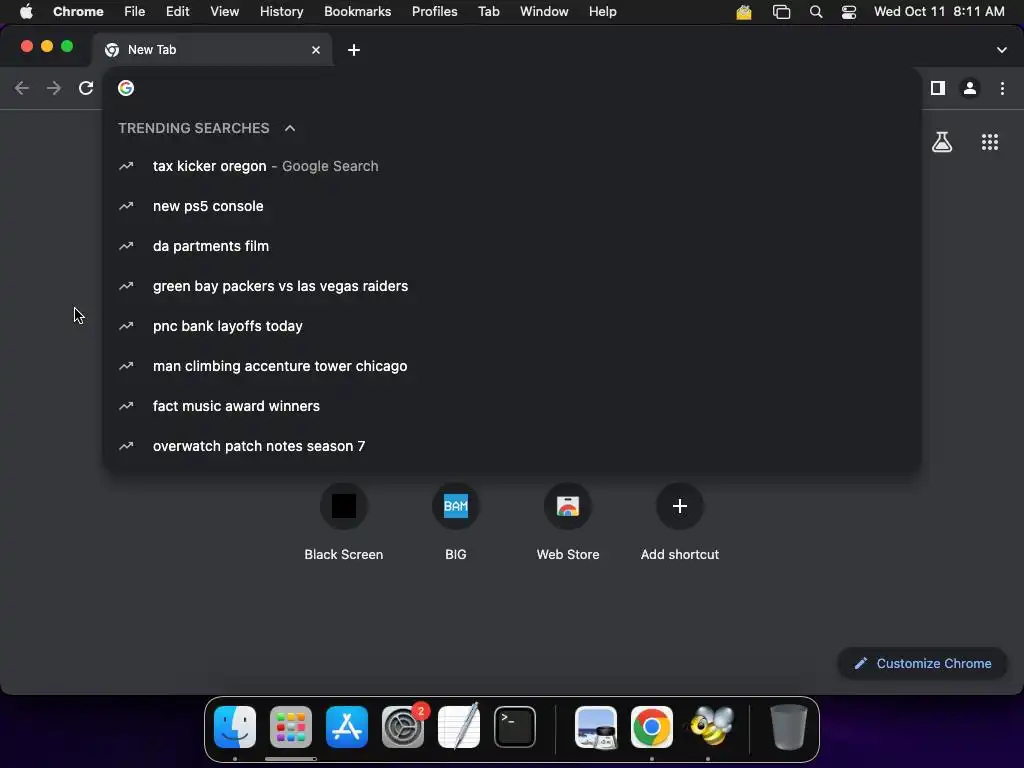Open Chrome Labs flask icon
The image size is (1024, 768).
(x=942, y=142)
